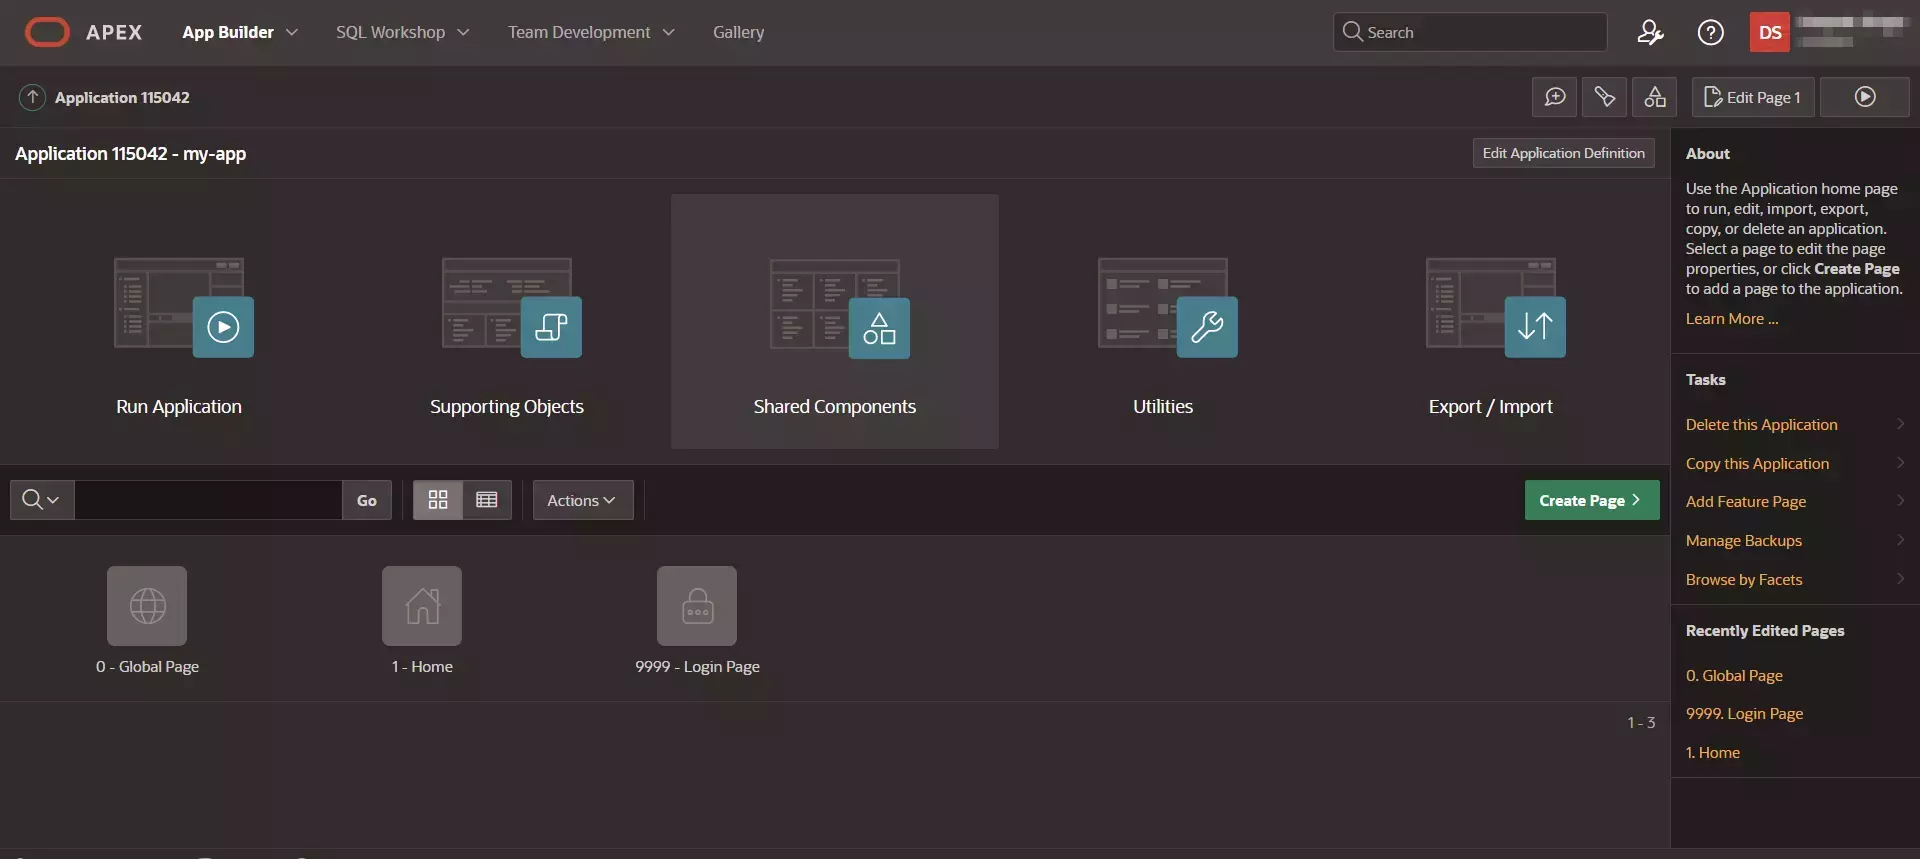Expand the Actions menu
The width and height of the screenshot is (1920, 859).
(583, 500)
